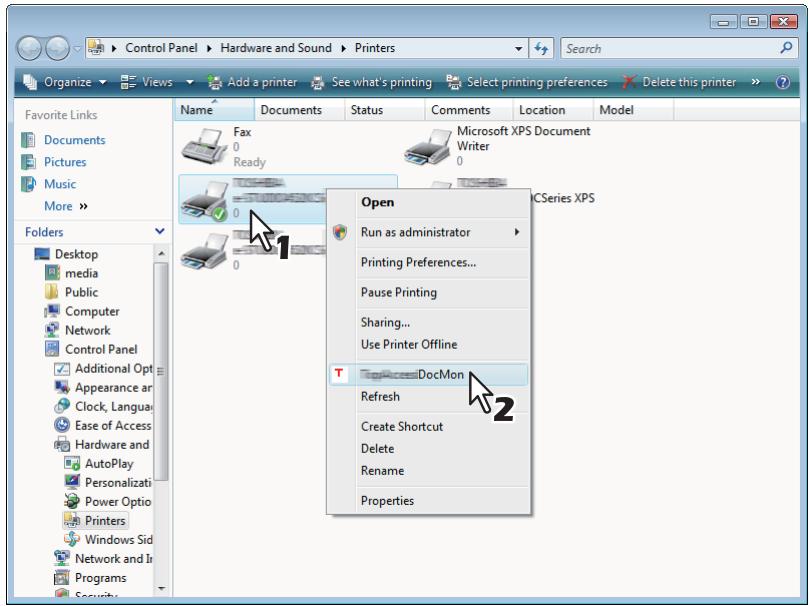Screen dimensions: 809x606
Task: Select Microsoft XPS Document Writer printer icon
Action: coord(428,147)
